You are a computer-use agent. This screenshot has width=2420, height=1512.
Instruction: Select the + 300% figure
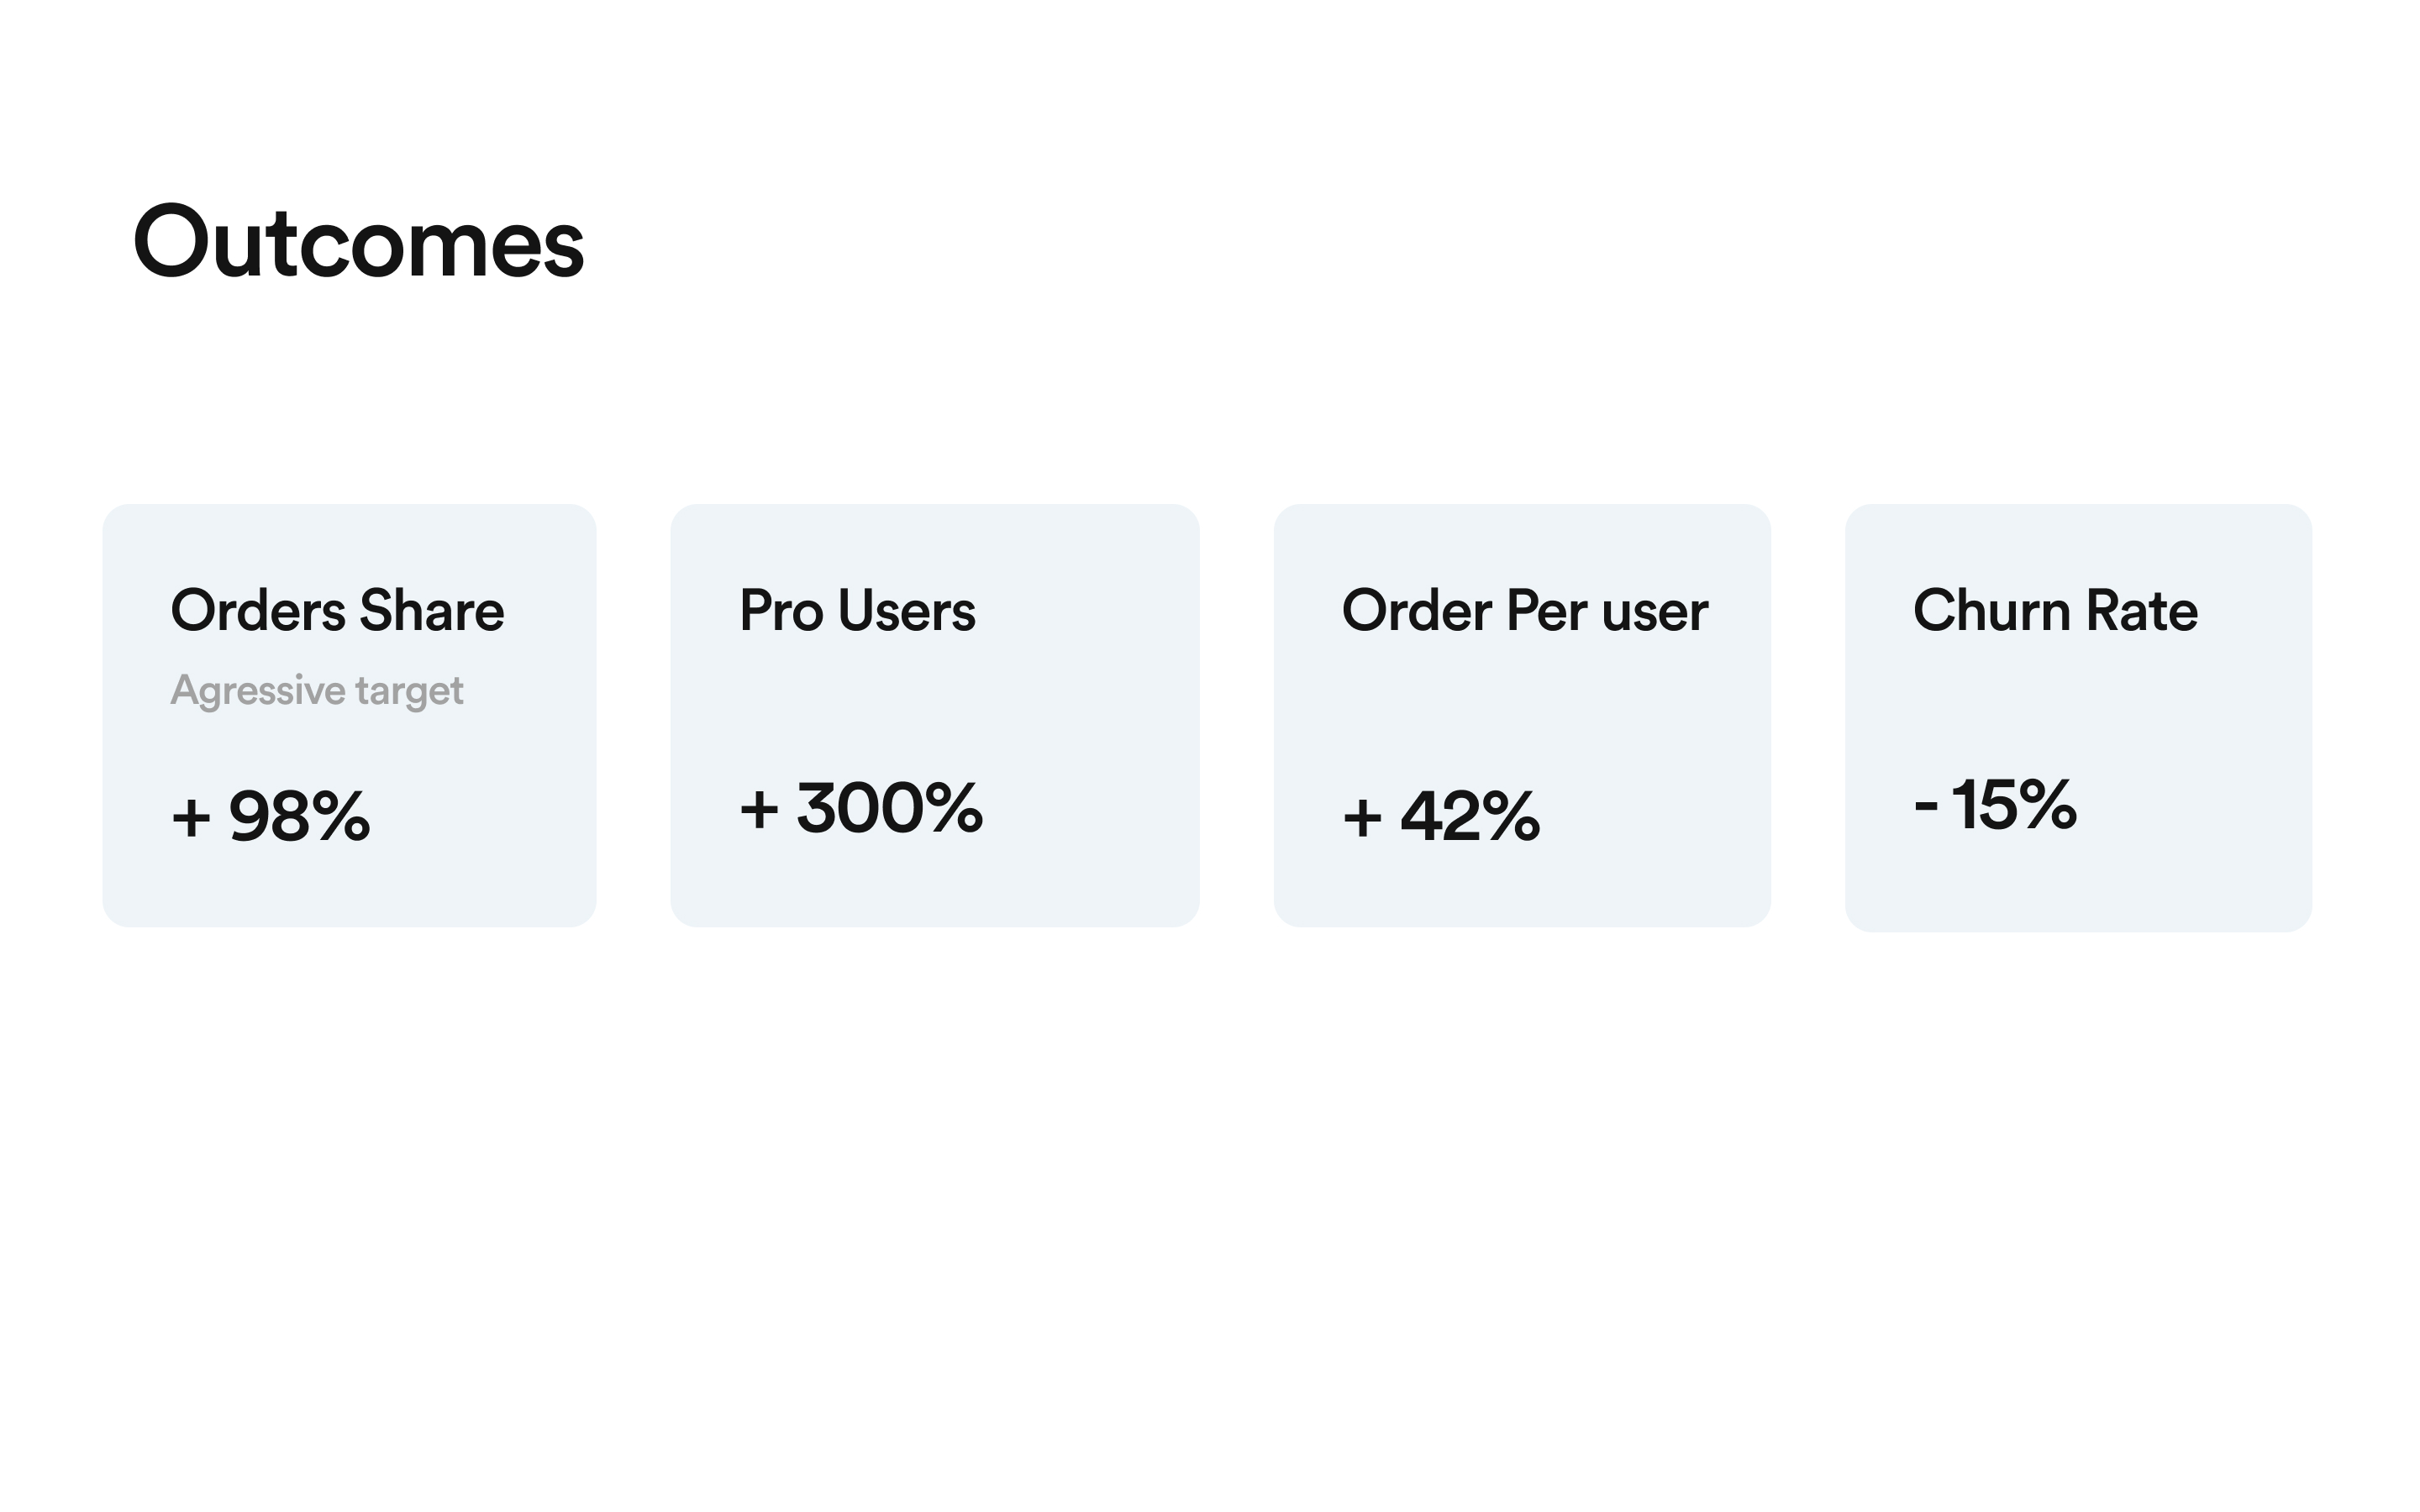click(861, 808)
